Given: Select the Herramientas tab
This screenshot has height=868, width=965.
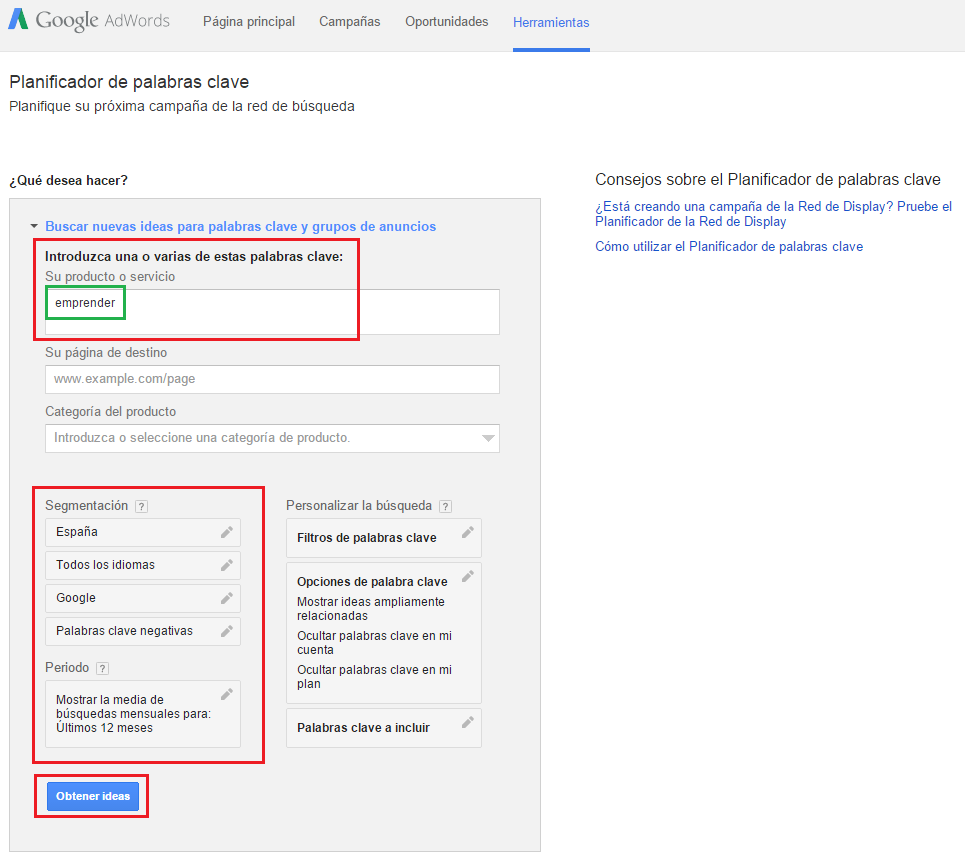Looking at the screenshot, I should point(551,22).
